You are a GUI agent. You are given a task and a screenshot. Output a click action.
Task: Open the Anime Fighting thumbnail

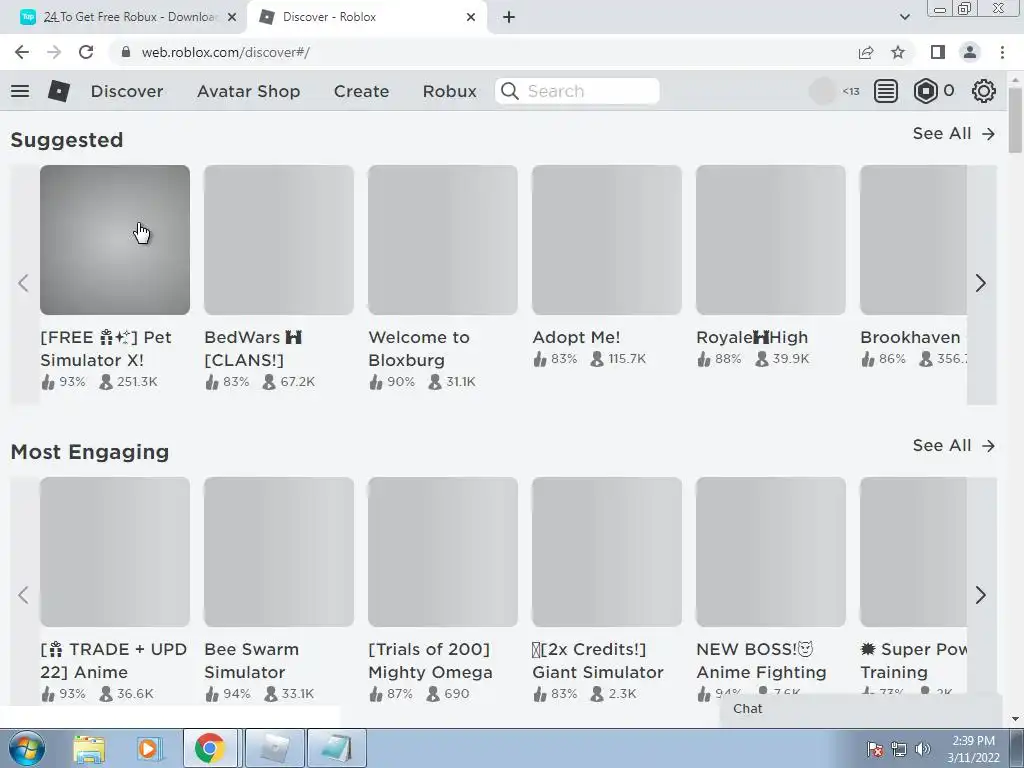coord(771,552)
